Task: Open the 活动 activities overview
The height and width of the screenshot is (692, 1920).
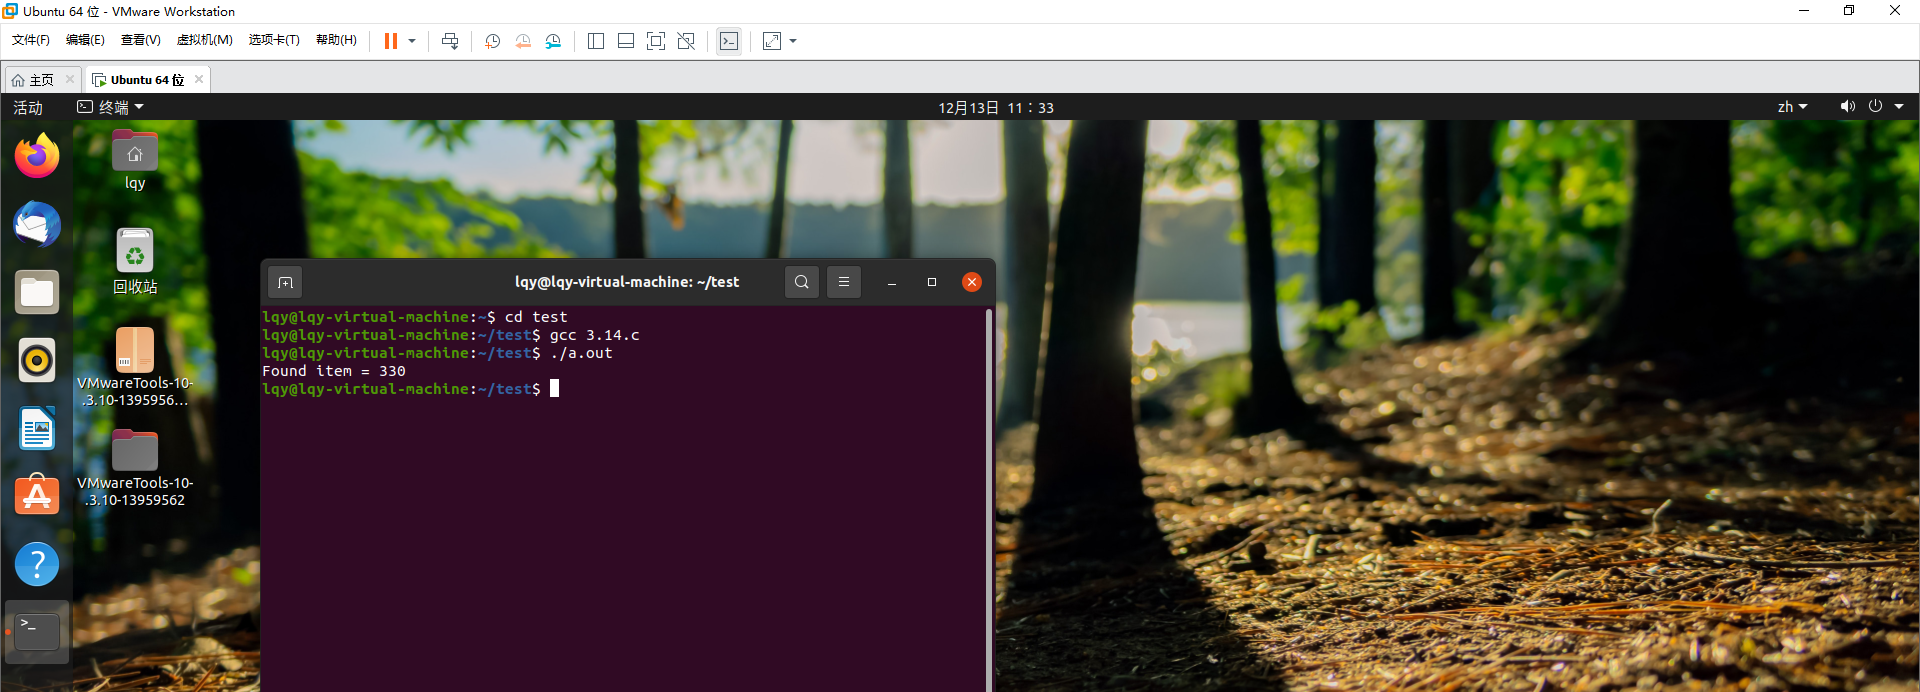Action: coord(28,107)
